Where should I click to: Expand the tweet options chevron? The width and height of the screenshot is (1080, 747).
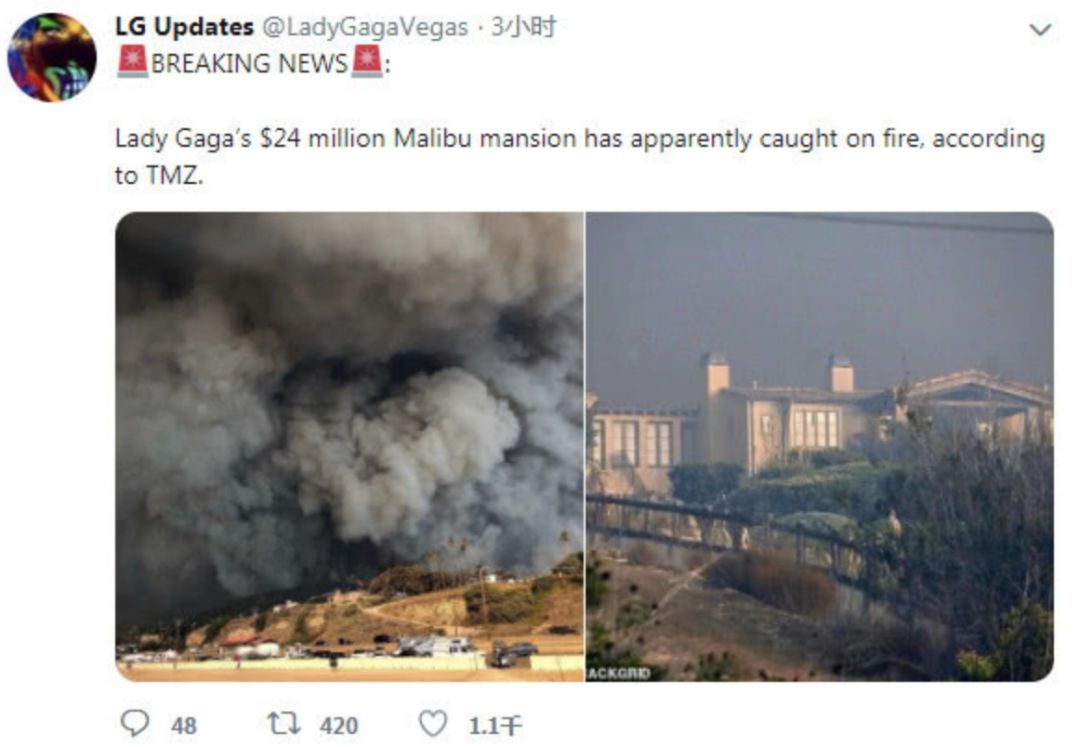[x=1040, y=30]
